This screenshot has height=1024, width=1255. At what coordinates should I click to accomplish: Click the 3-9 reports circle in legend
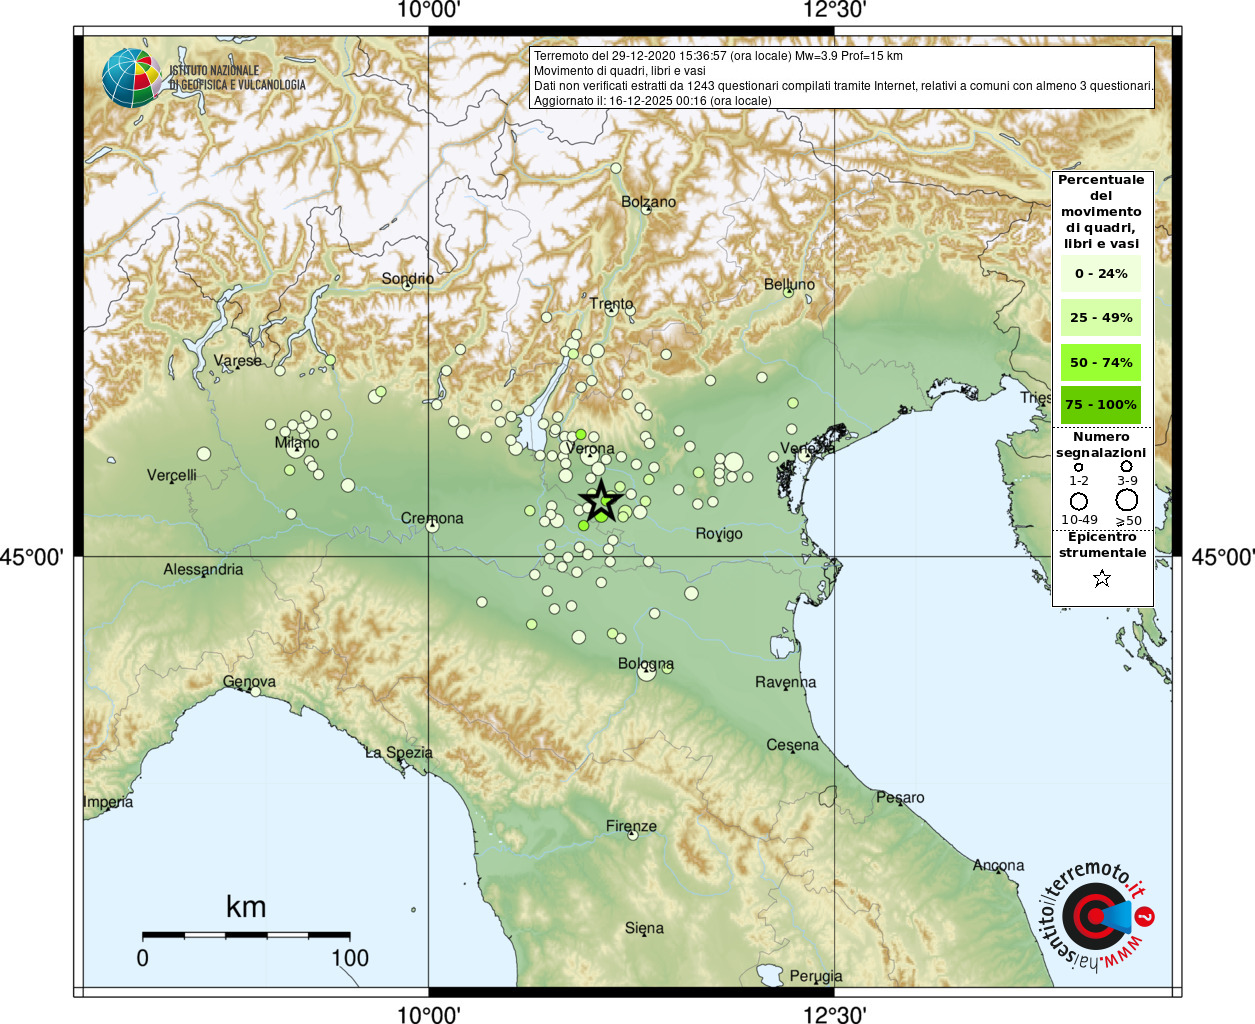click(1127, 466)
